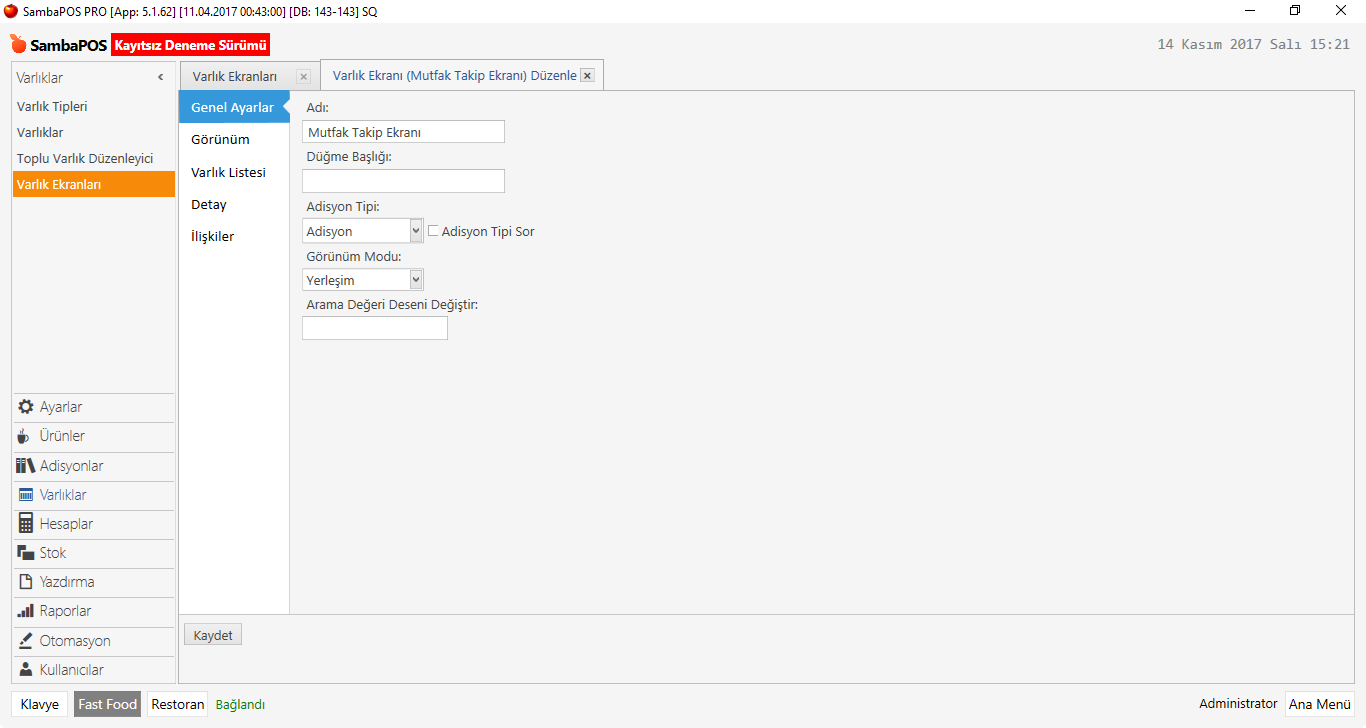Click the Ayarlar gear icon

[26, 407]
